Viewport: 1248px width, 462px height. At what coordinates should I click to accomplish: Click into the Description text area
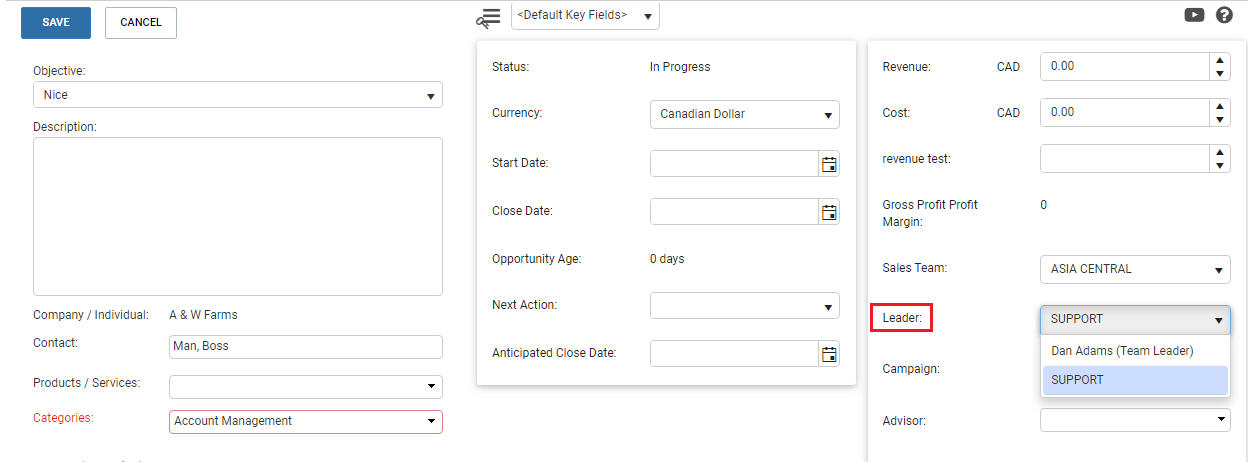click(x=238, y=216)
